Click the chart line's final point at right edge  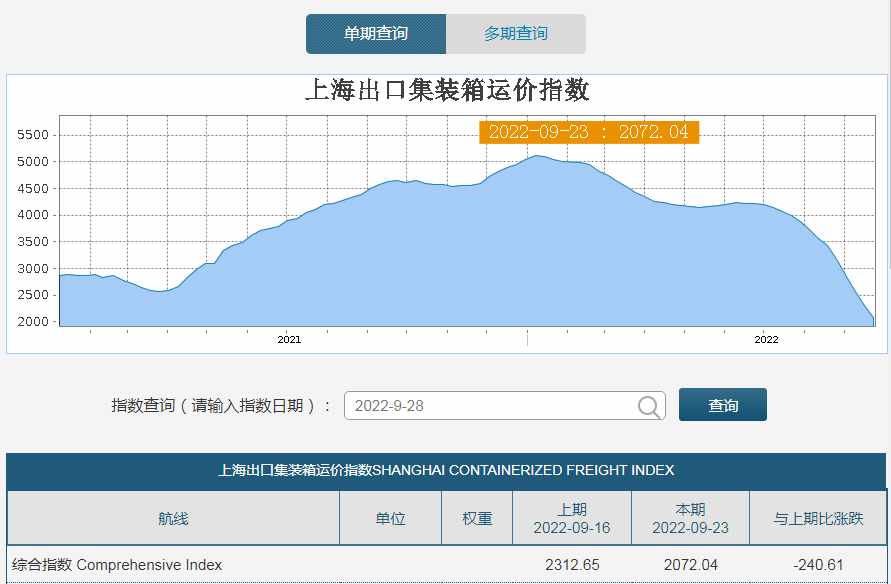873,319
